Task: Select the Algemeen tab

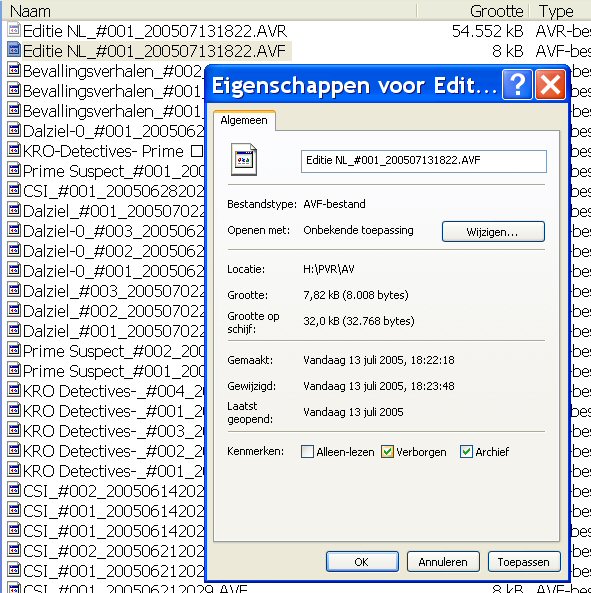Action: (244, 120)
